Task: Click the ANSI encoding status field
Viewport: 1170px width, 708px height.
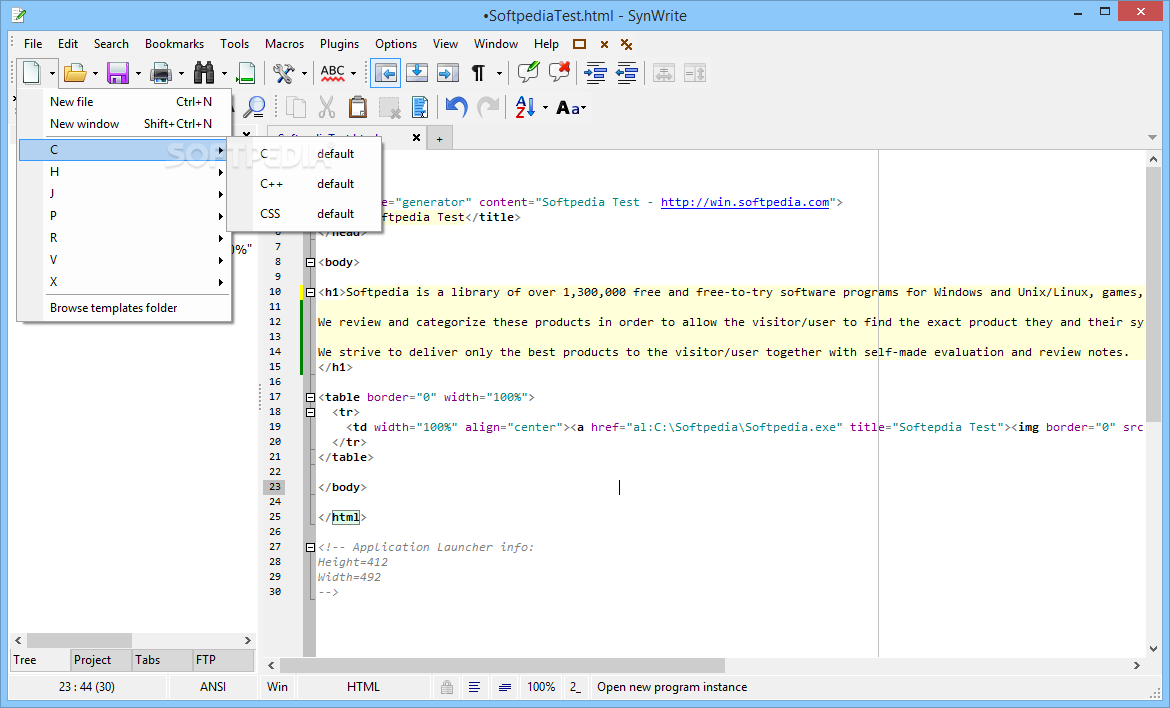Action: [x=213, y=687]
